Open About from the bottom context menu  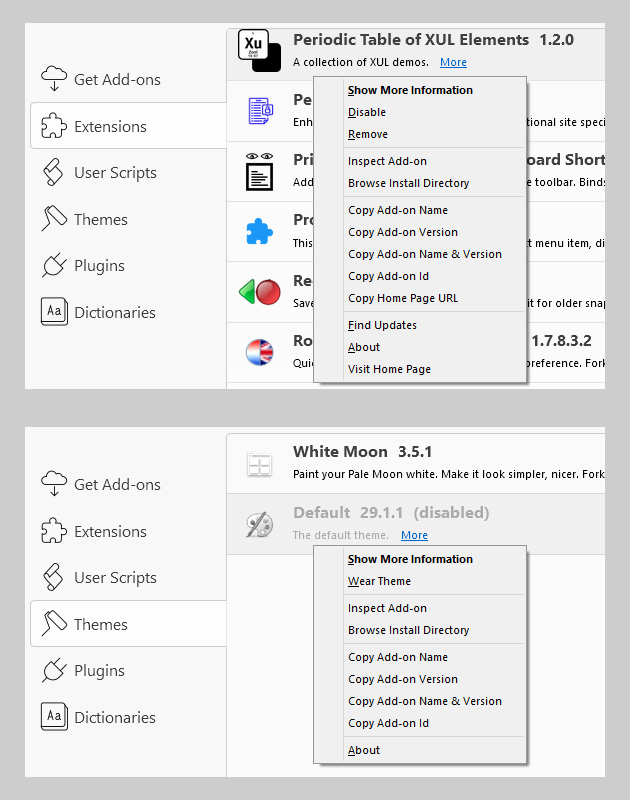(x=420, y=750)
